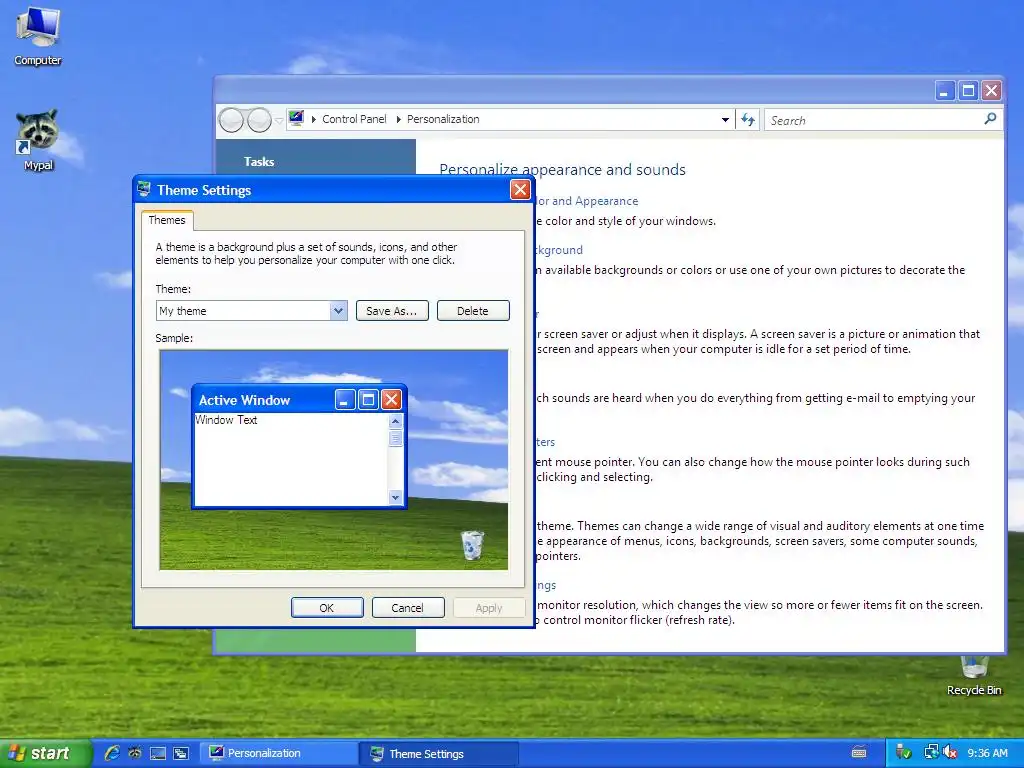
Task: Click the 9:36 AM clock
Action: [x=987, y=753]
